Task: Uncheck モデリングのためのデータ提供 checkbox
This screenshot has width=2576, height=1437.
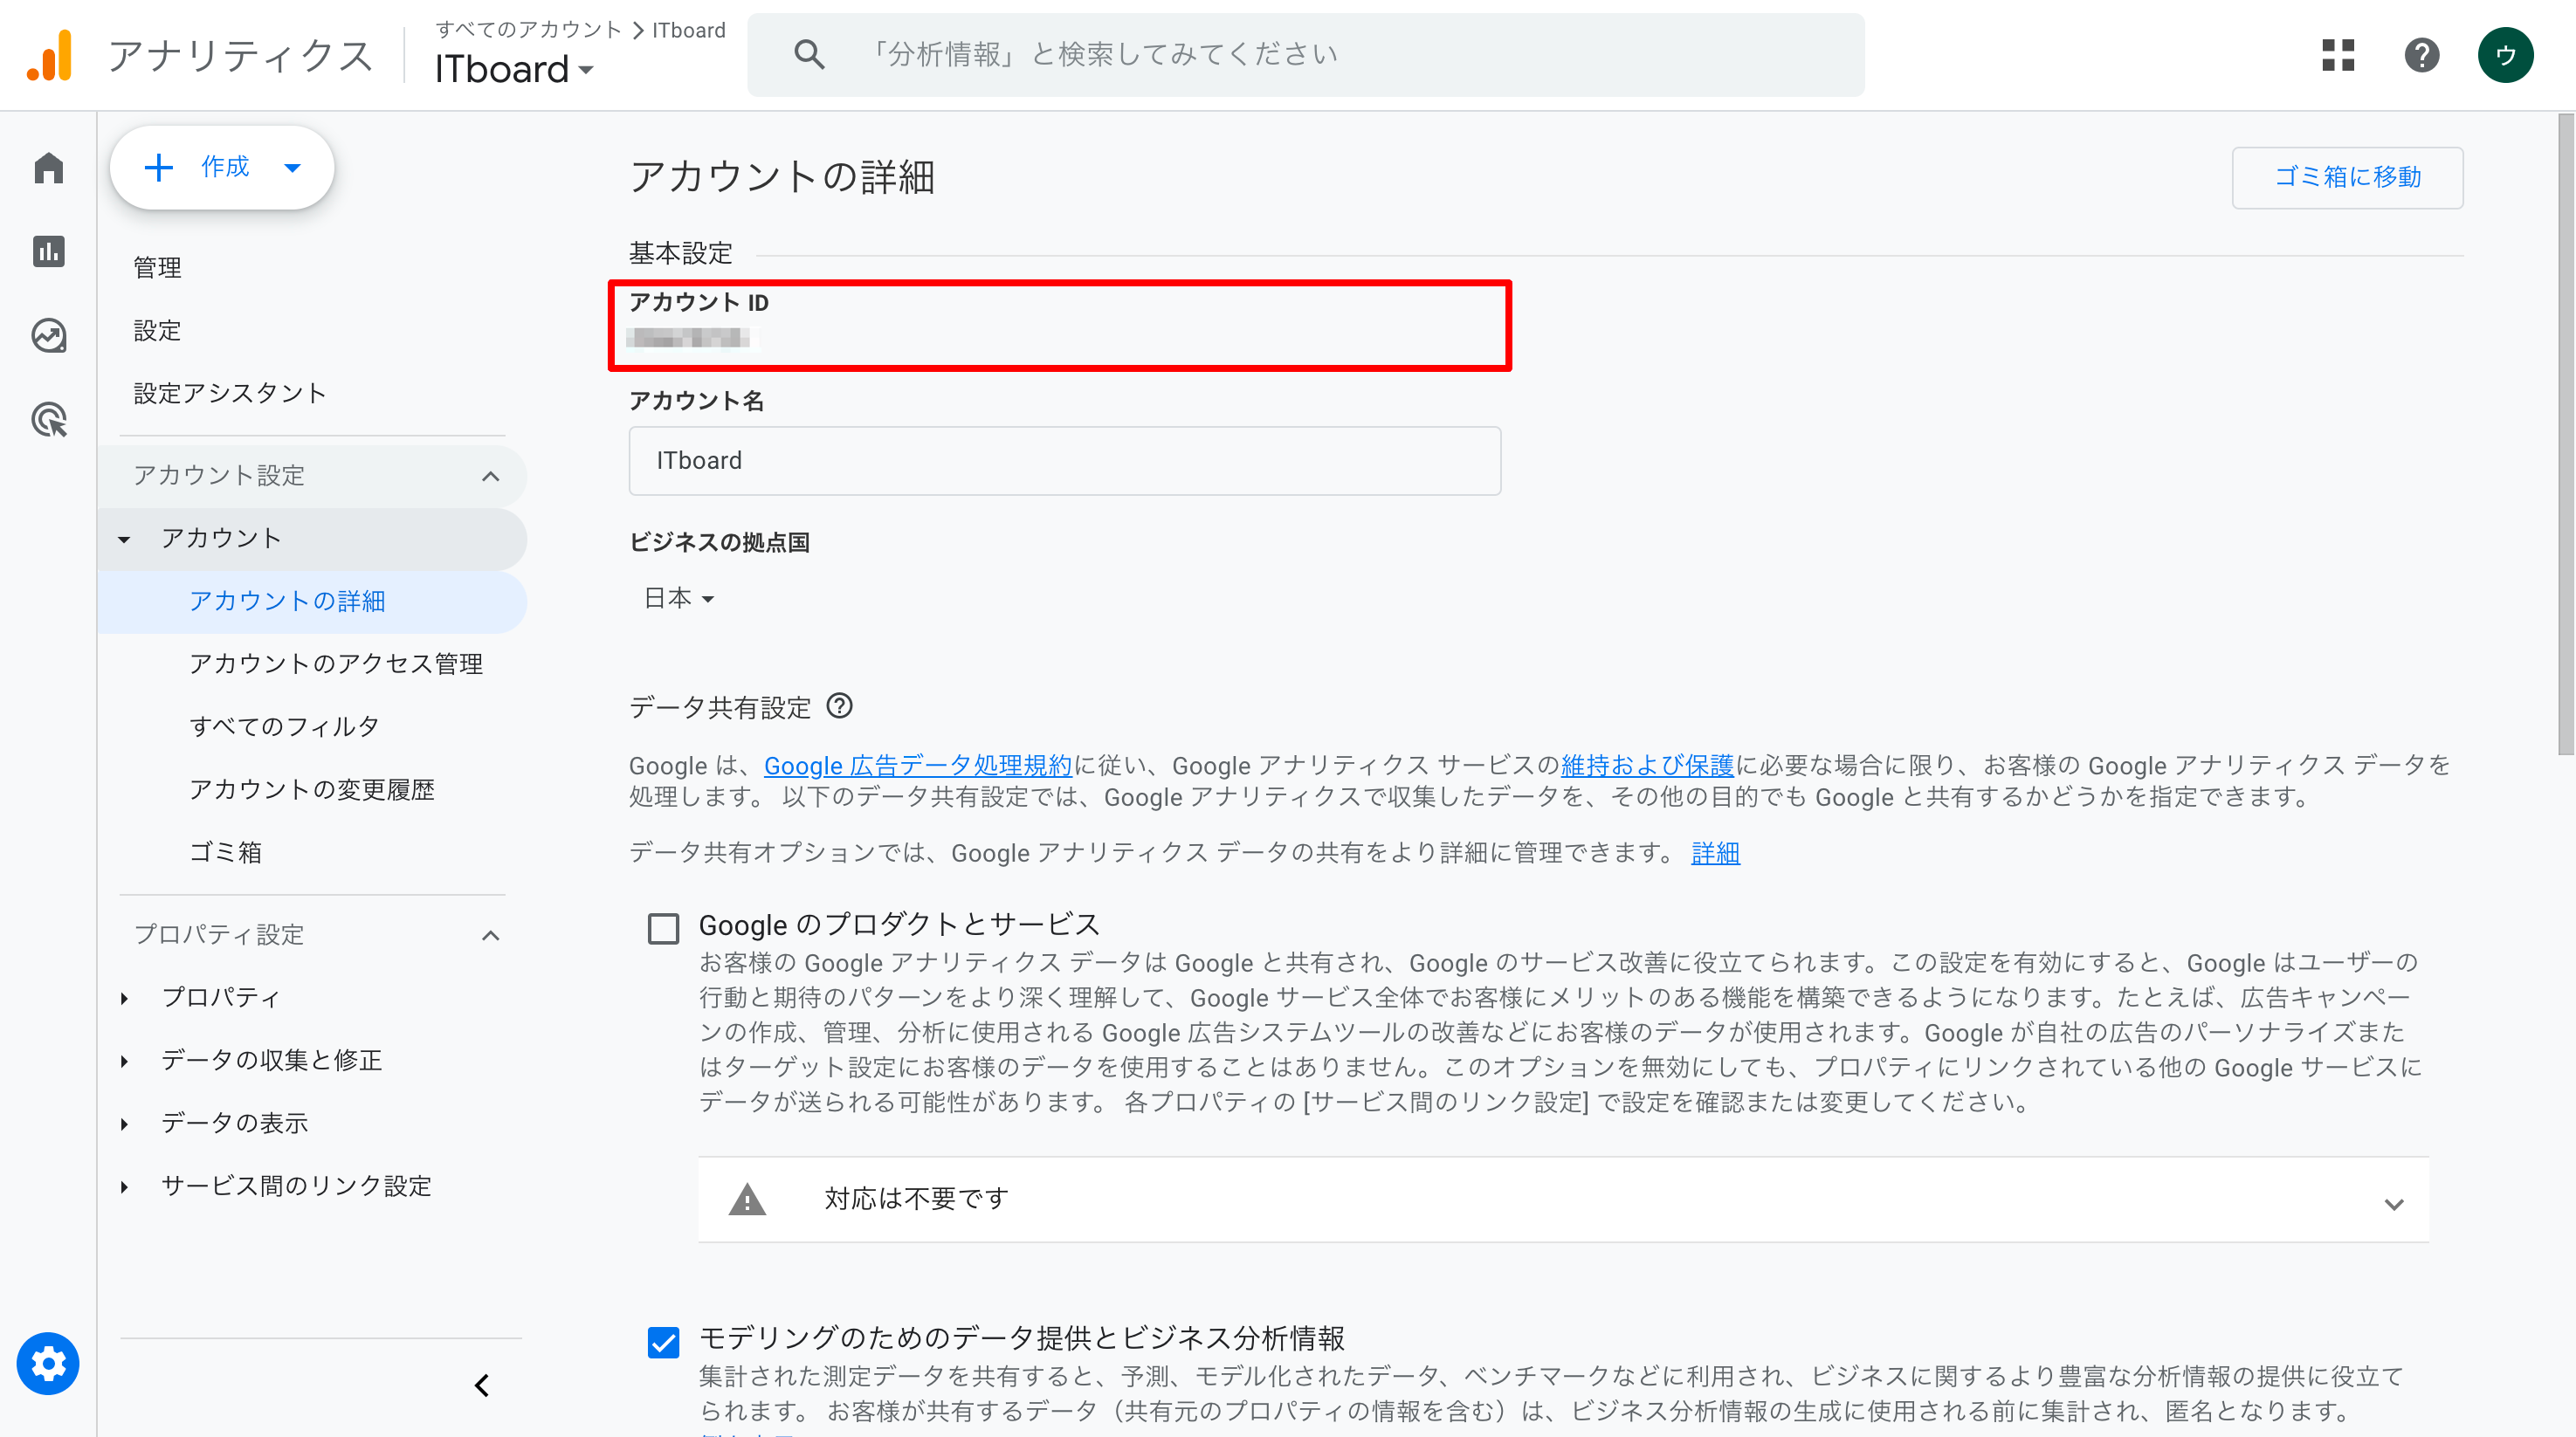Action: [x=663, y=1342]
